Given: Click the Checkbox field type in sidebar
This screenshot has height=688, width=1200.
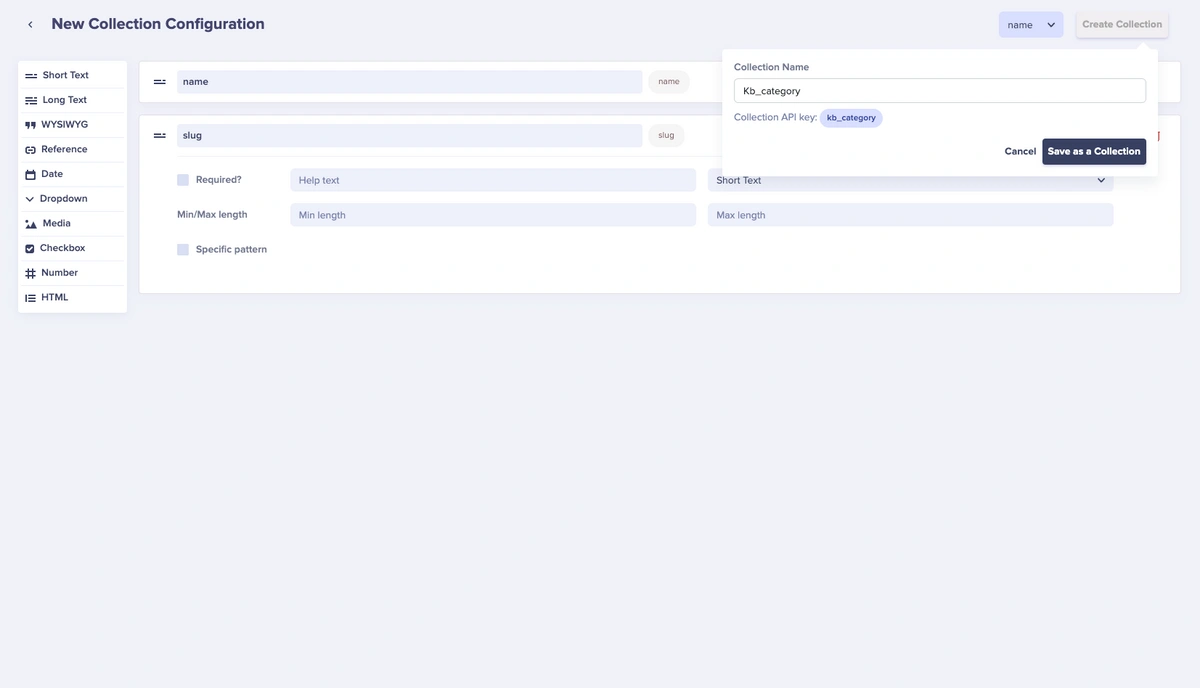Looking at the screenshot, I should point(62,248).
